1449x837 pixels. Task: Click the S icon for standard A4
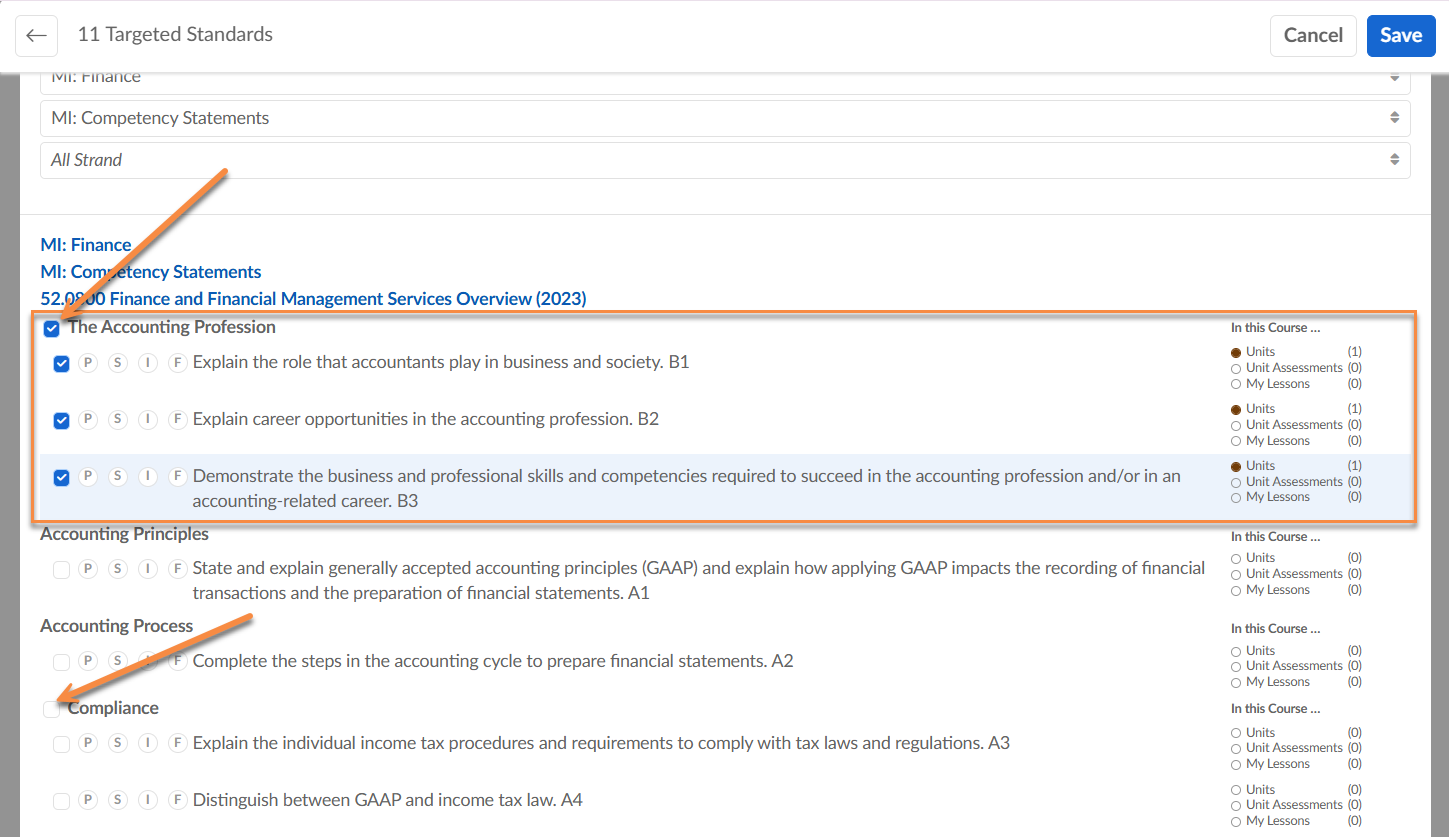pos(118,801)
